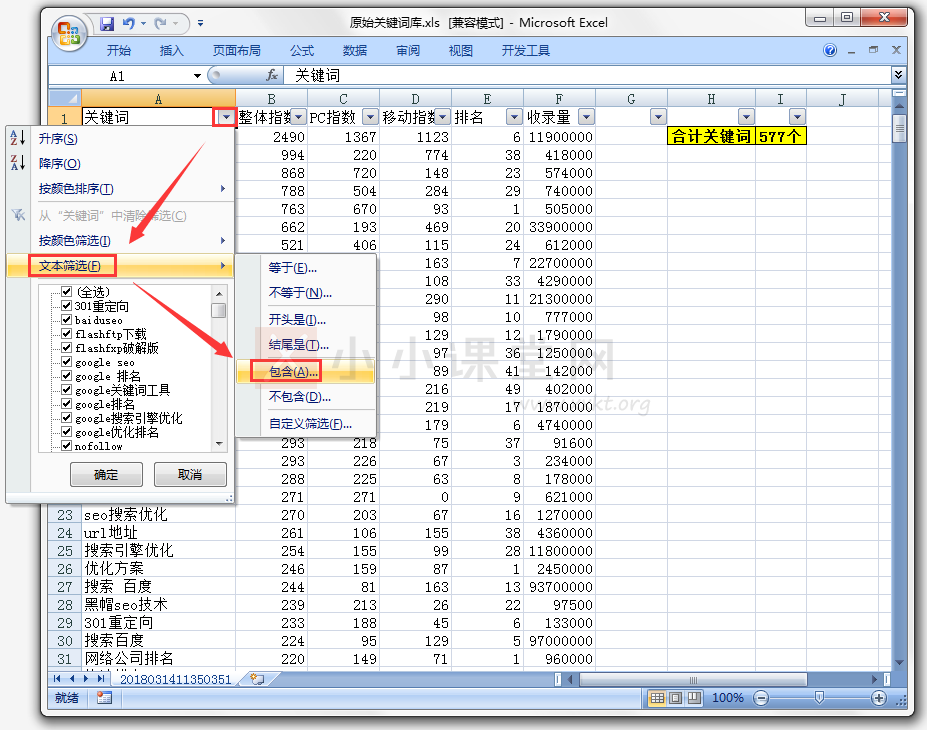This screenshot has height=730, width=927.
Task: Sort ascending via 升序 icon
Action: (18, 138)
